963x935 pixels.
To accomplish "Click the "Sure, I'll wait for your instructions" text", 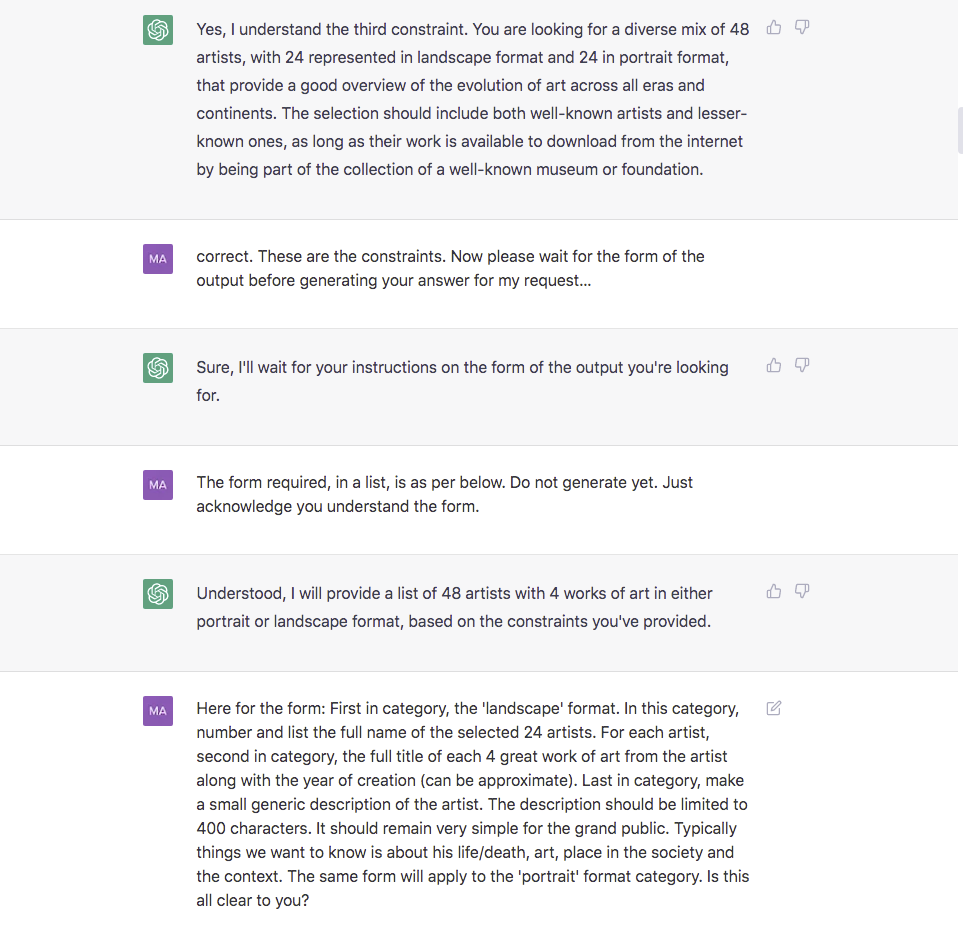I will pos(462,380).
